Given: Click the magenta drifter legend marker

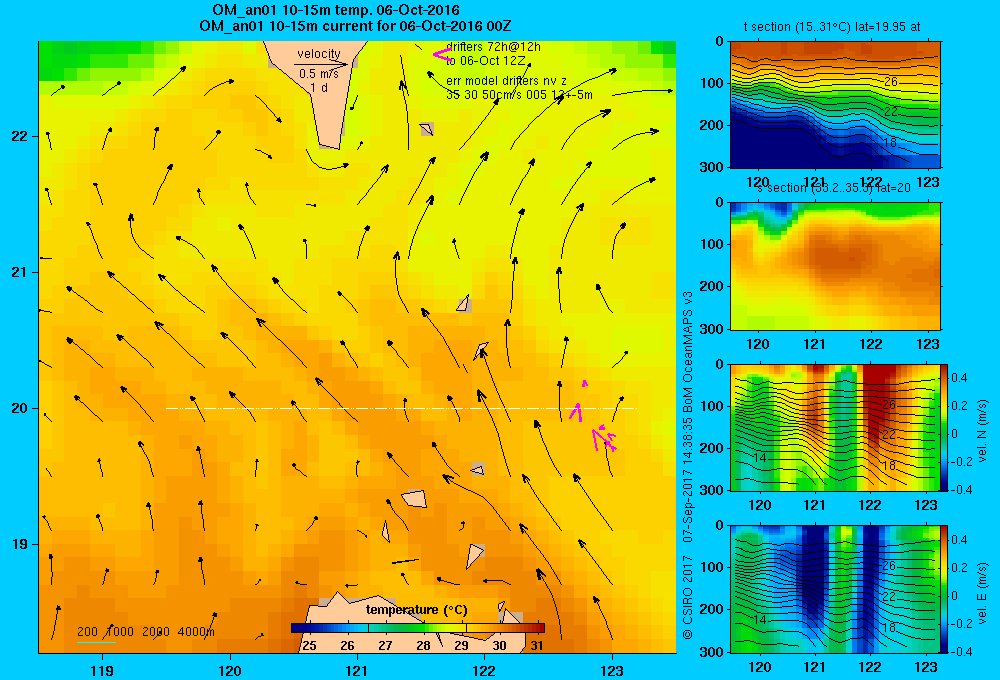Looking at the screenshot, I should click(x=442, y=54).
